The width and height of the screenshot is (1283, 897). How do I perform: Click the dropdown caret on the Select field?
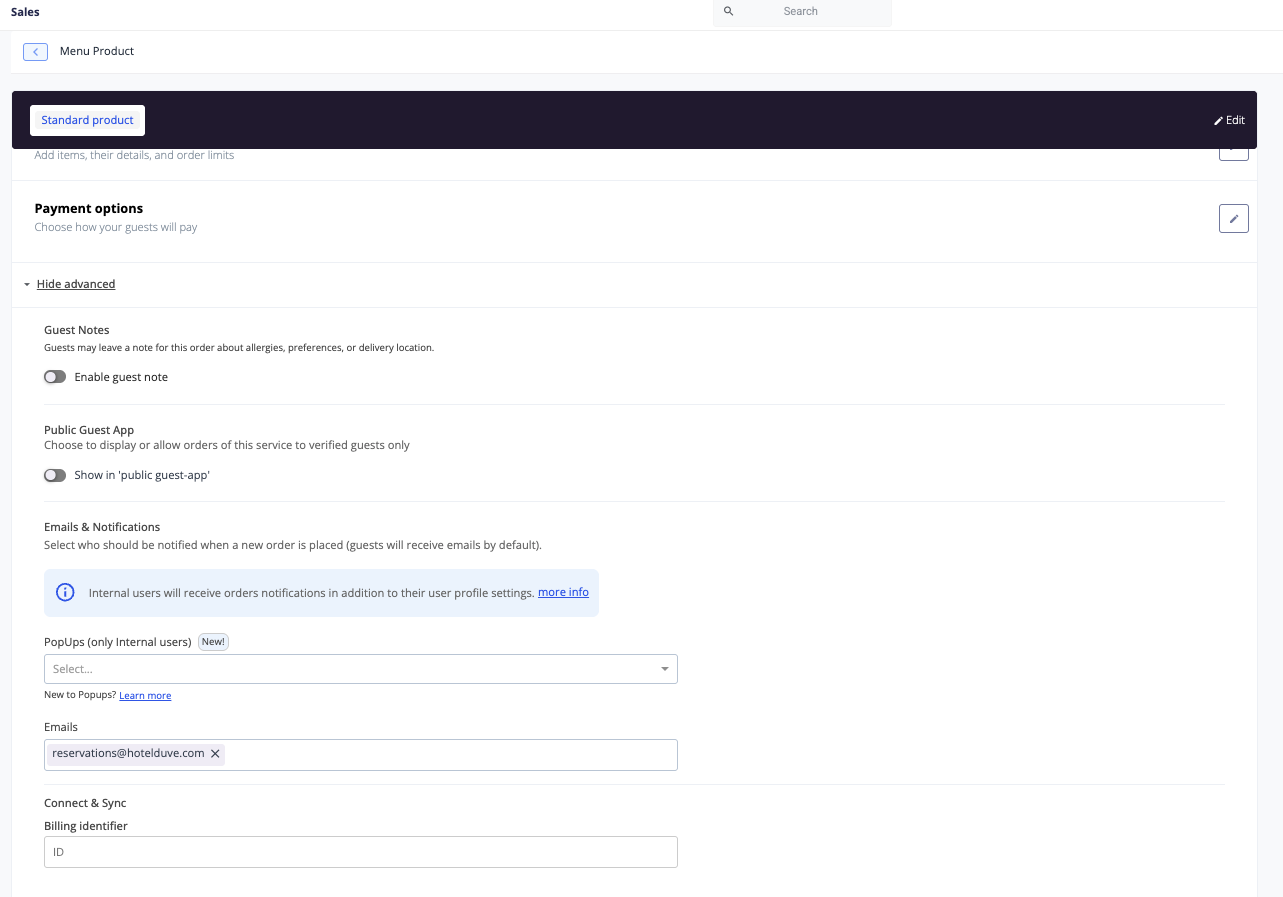click(664, 668)
